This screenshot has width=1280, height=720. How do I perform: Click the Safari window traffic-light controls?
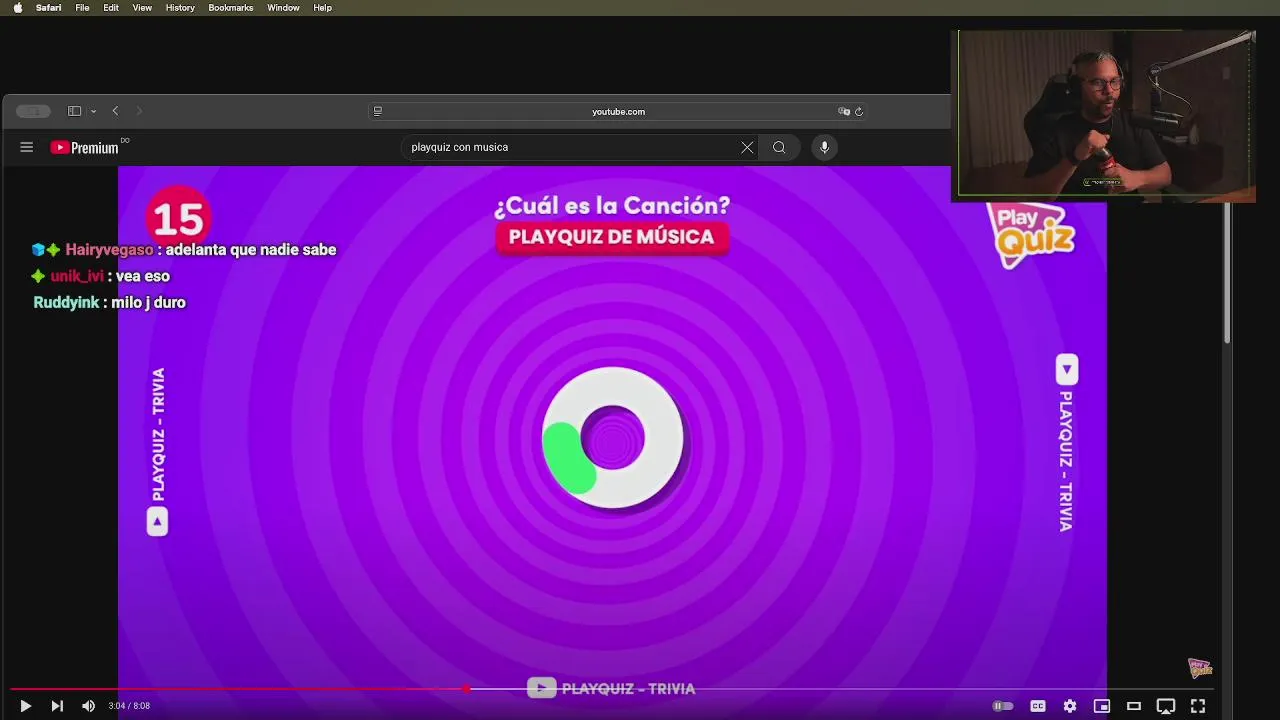tap(33, 111)
